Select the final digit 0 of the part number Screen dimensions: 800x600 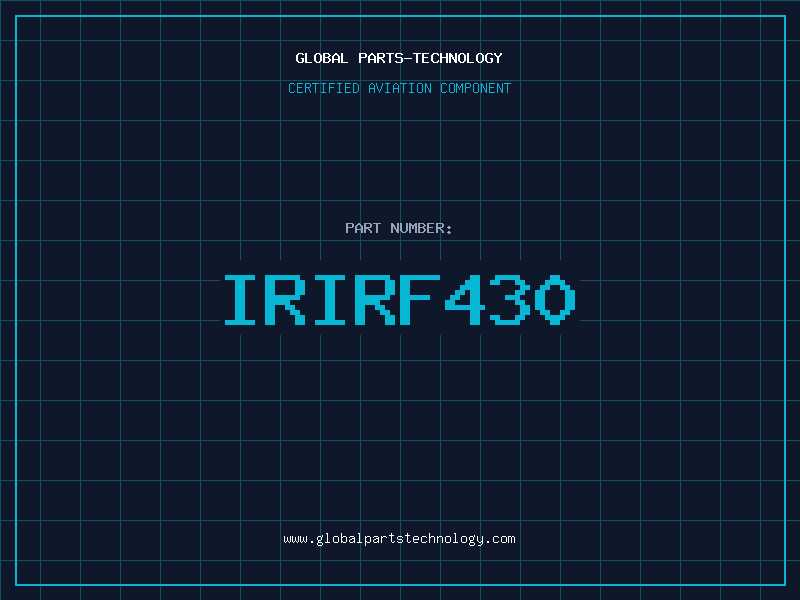556,300
